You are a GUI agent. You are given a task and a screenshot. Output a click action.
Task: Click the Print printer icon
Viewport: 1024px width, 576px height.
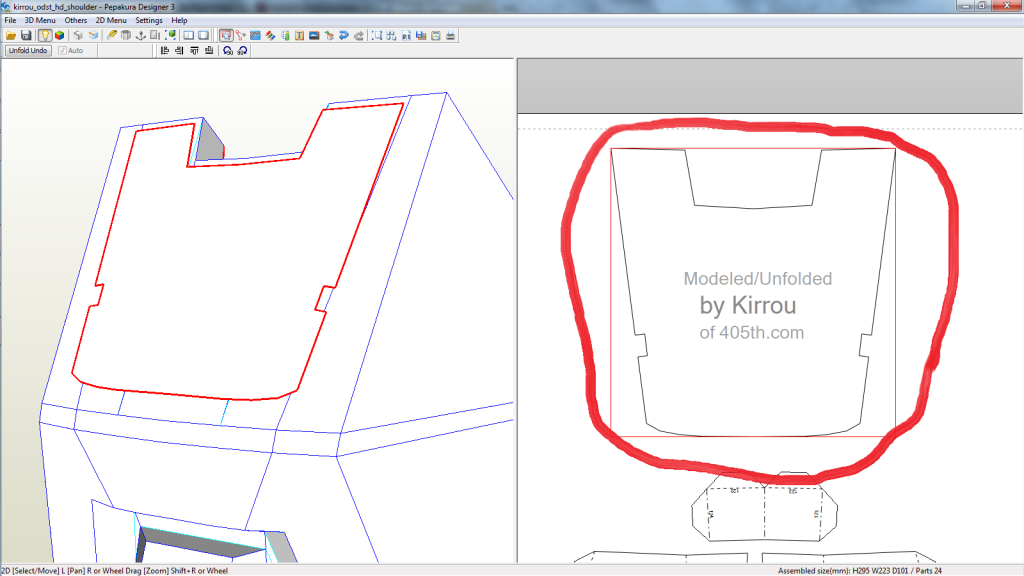tap(451, 35)
